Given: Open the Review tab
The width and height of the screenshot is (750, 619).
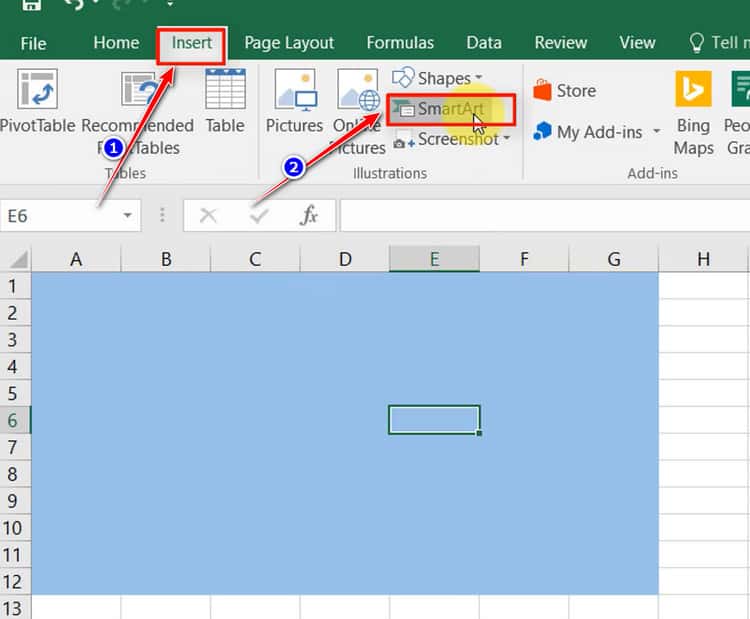Looking at the screenshot, I should pos(561,43).
